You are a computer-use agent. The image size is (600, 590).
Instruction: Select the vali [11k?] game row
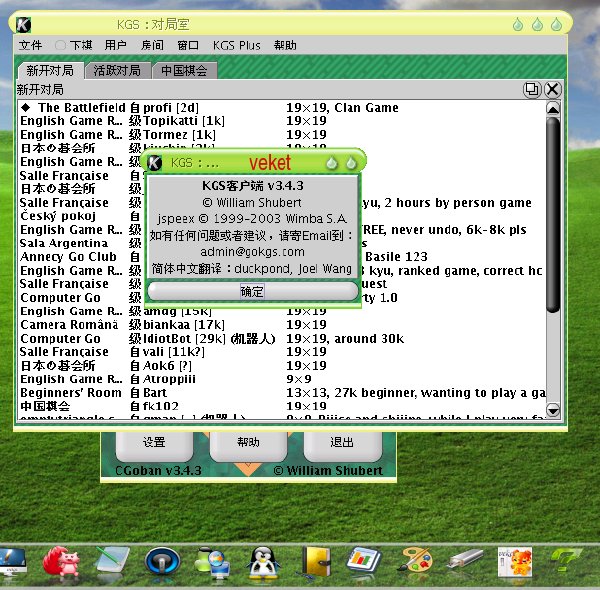pyautogui.click(x=282, y=352)
